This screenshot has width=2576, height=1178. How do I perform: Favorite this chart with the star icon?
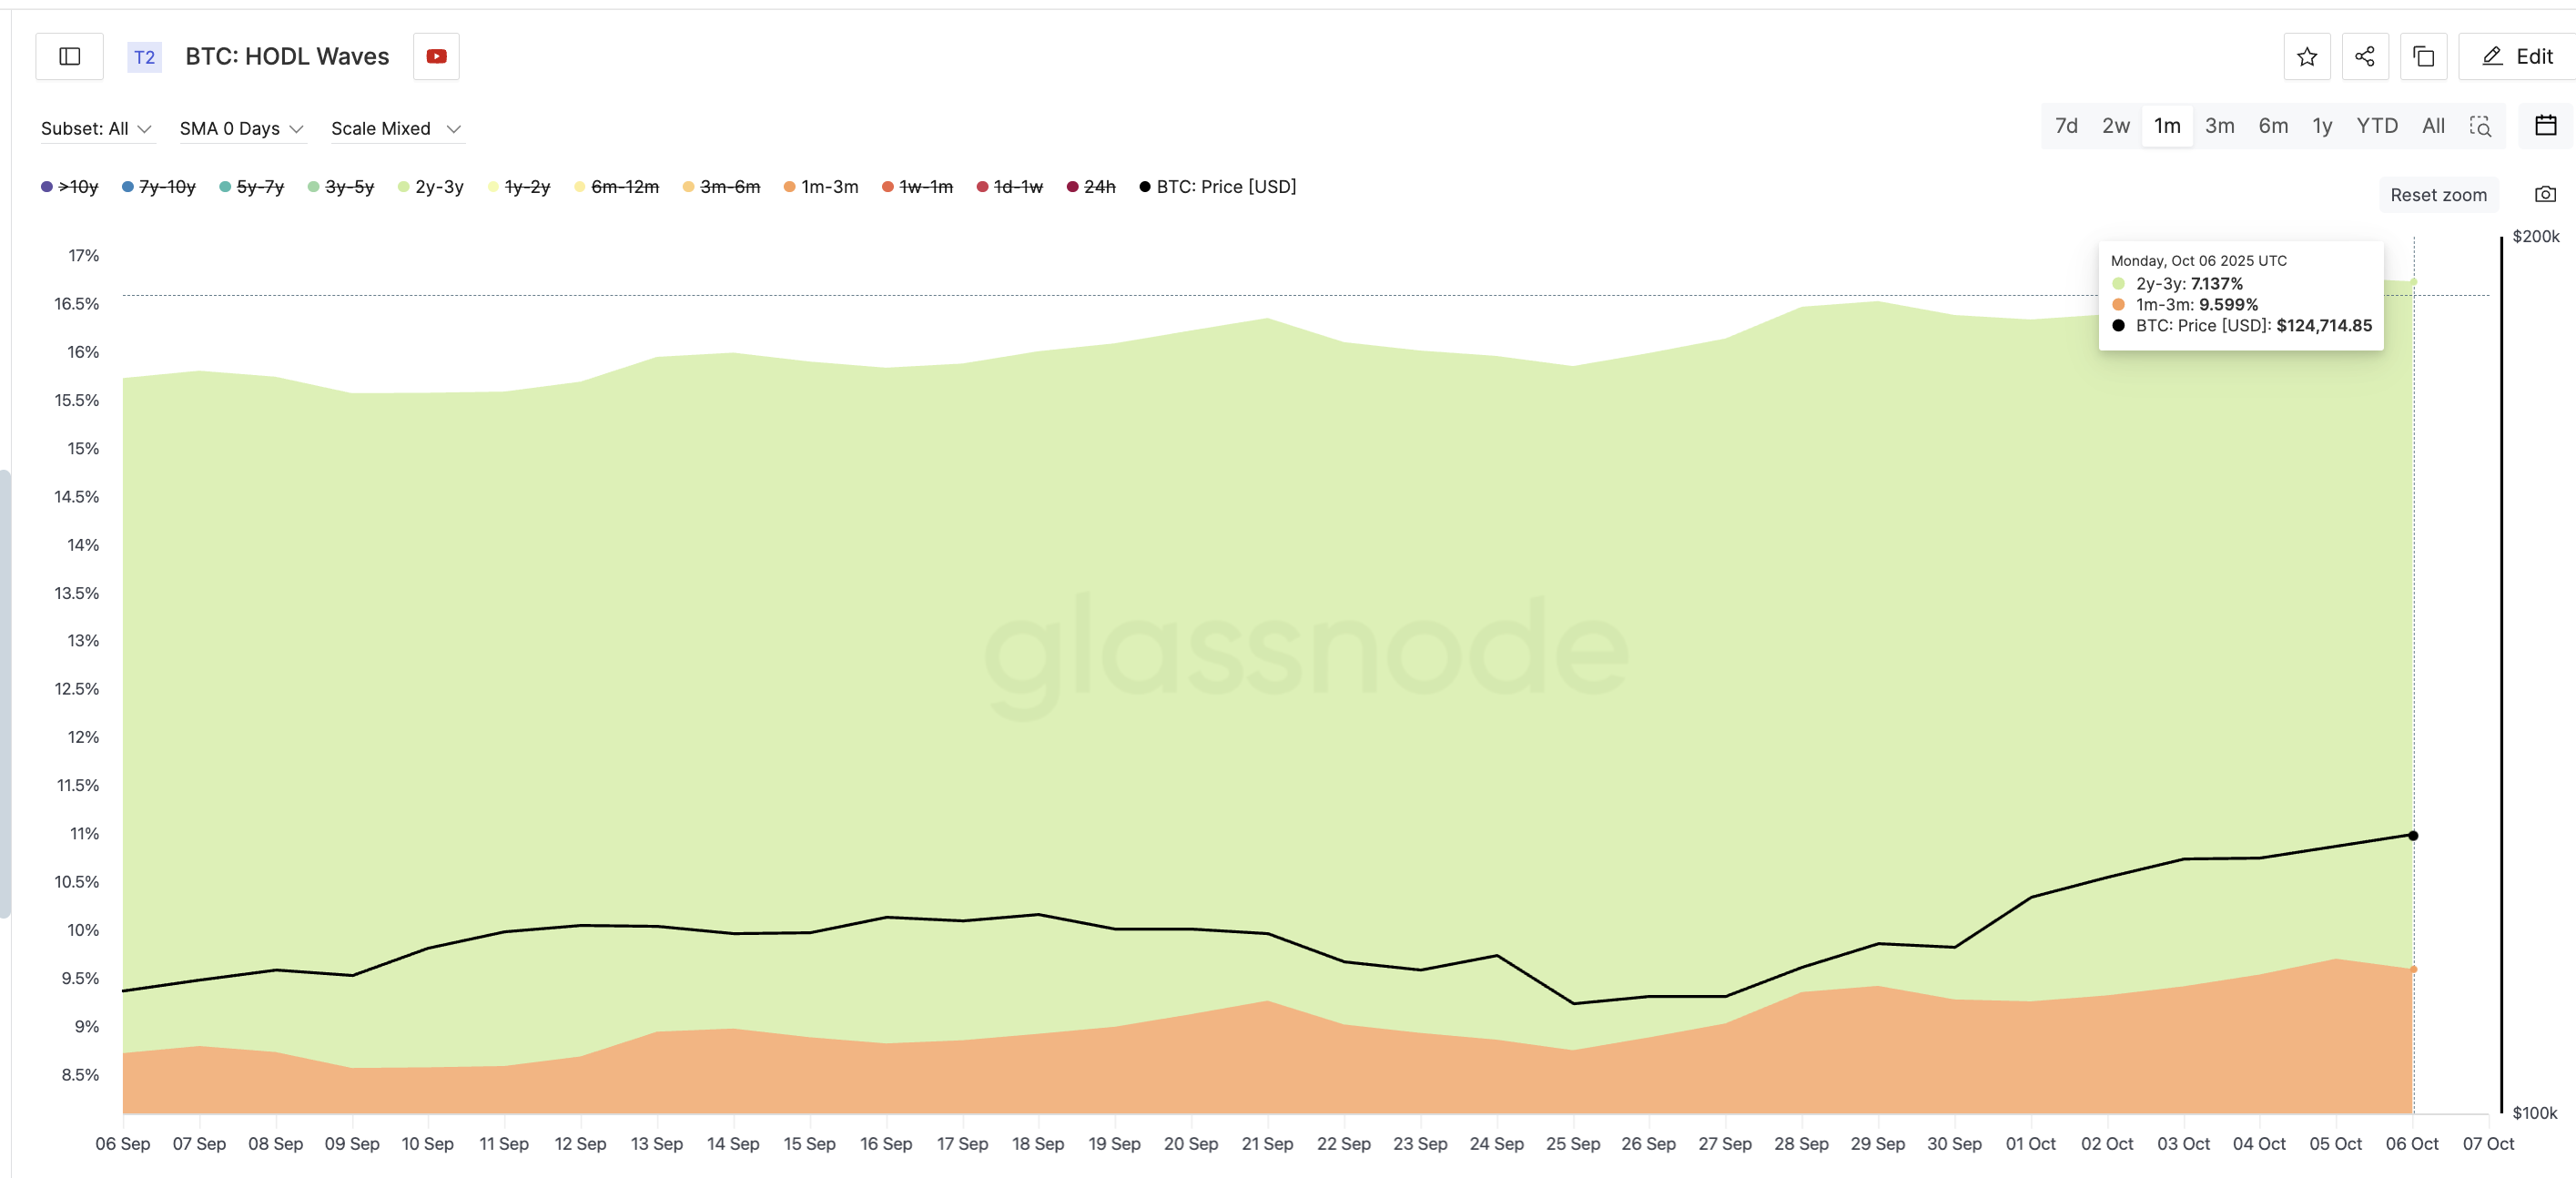click(2306, 57)
